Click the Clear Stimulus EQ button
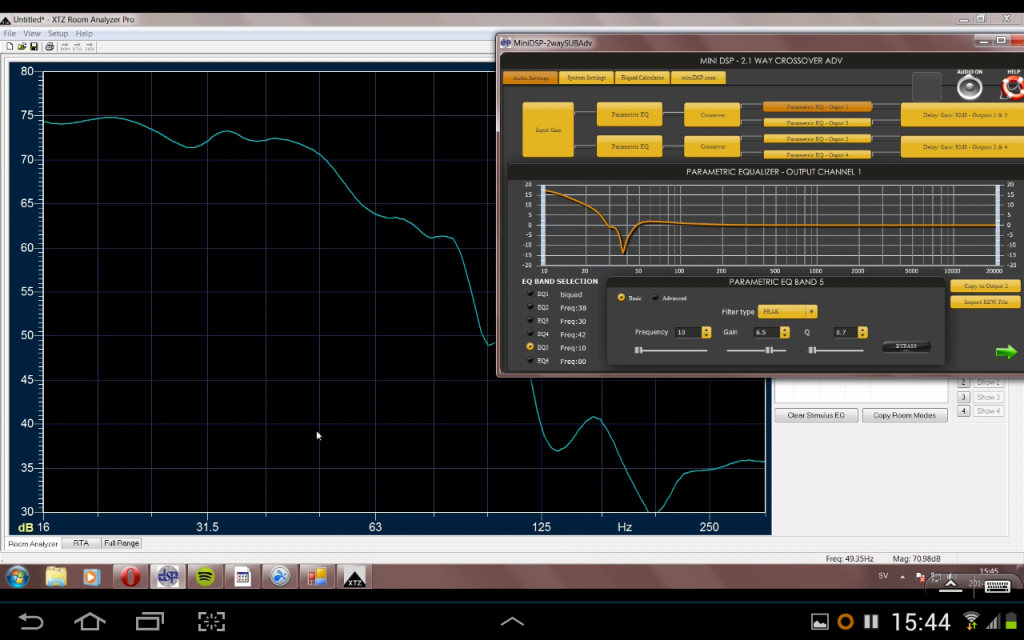1024x640 pixels. pos(816,415)
